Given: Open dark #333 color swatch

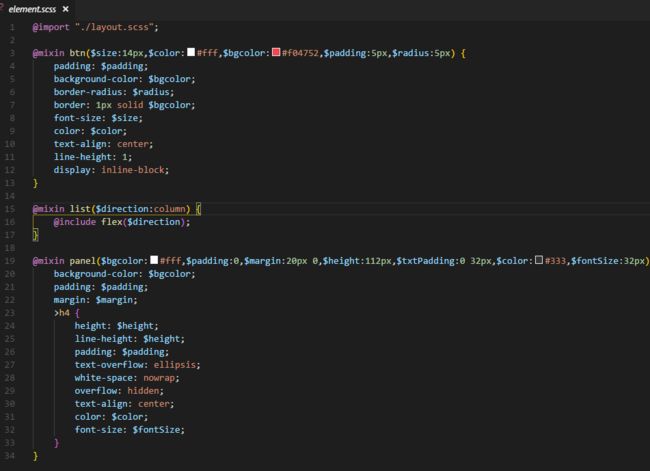Looking at the screenshot, I should pyautogui.click(x=539, y=260).
